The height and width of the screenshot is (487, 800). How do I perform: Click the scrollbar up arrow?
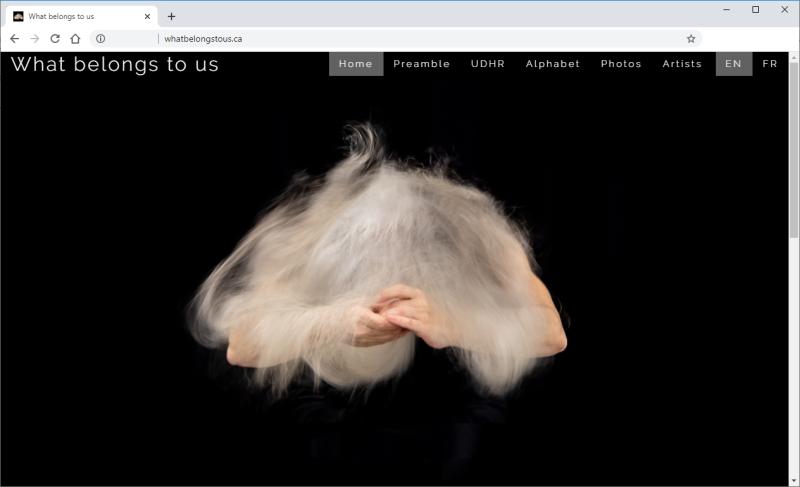794,57
